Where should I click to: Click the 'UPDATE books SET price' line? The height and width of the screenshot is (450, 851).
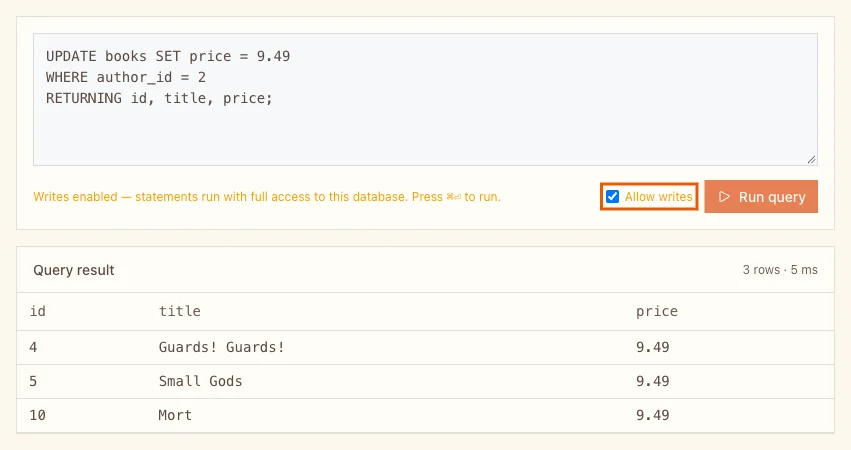point(168,56)
